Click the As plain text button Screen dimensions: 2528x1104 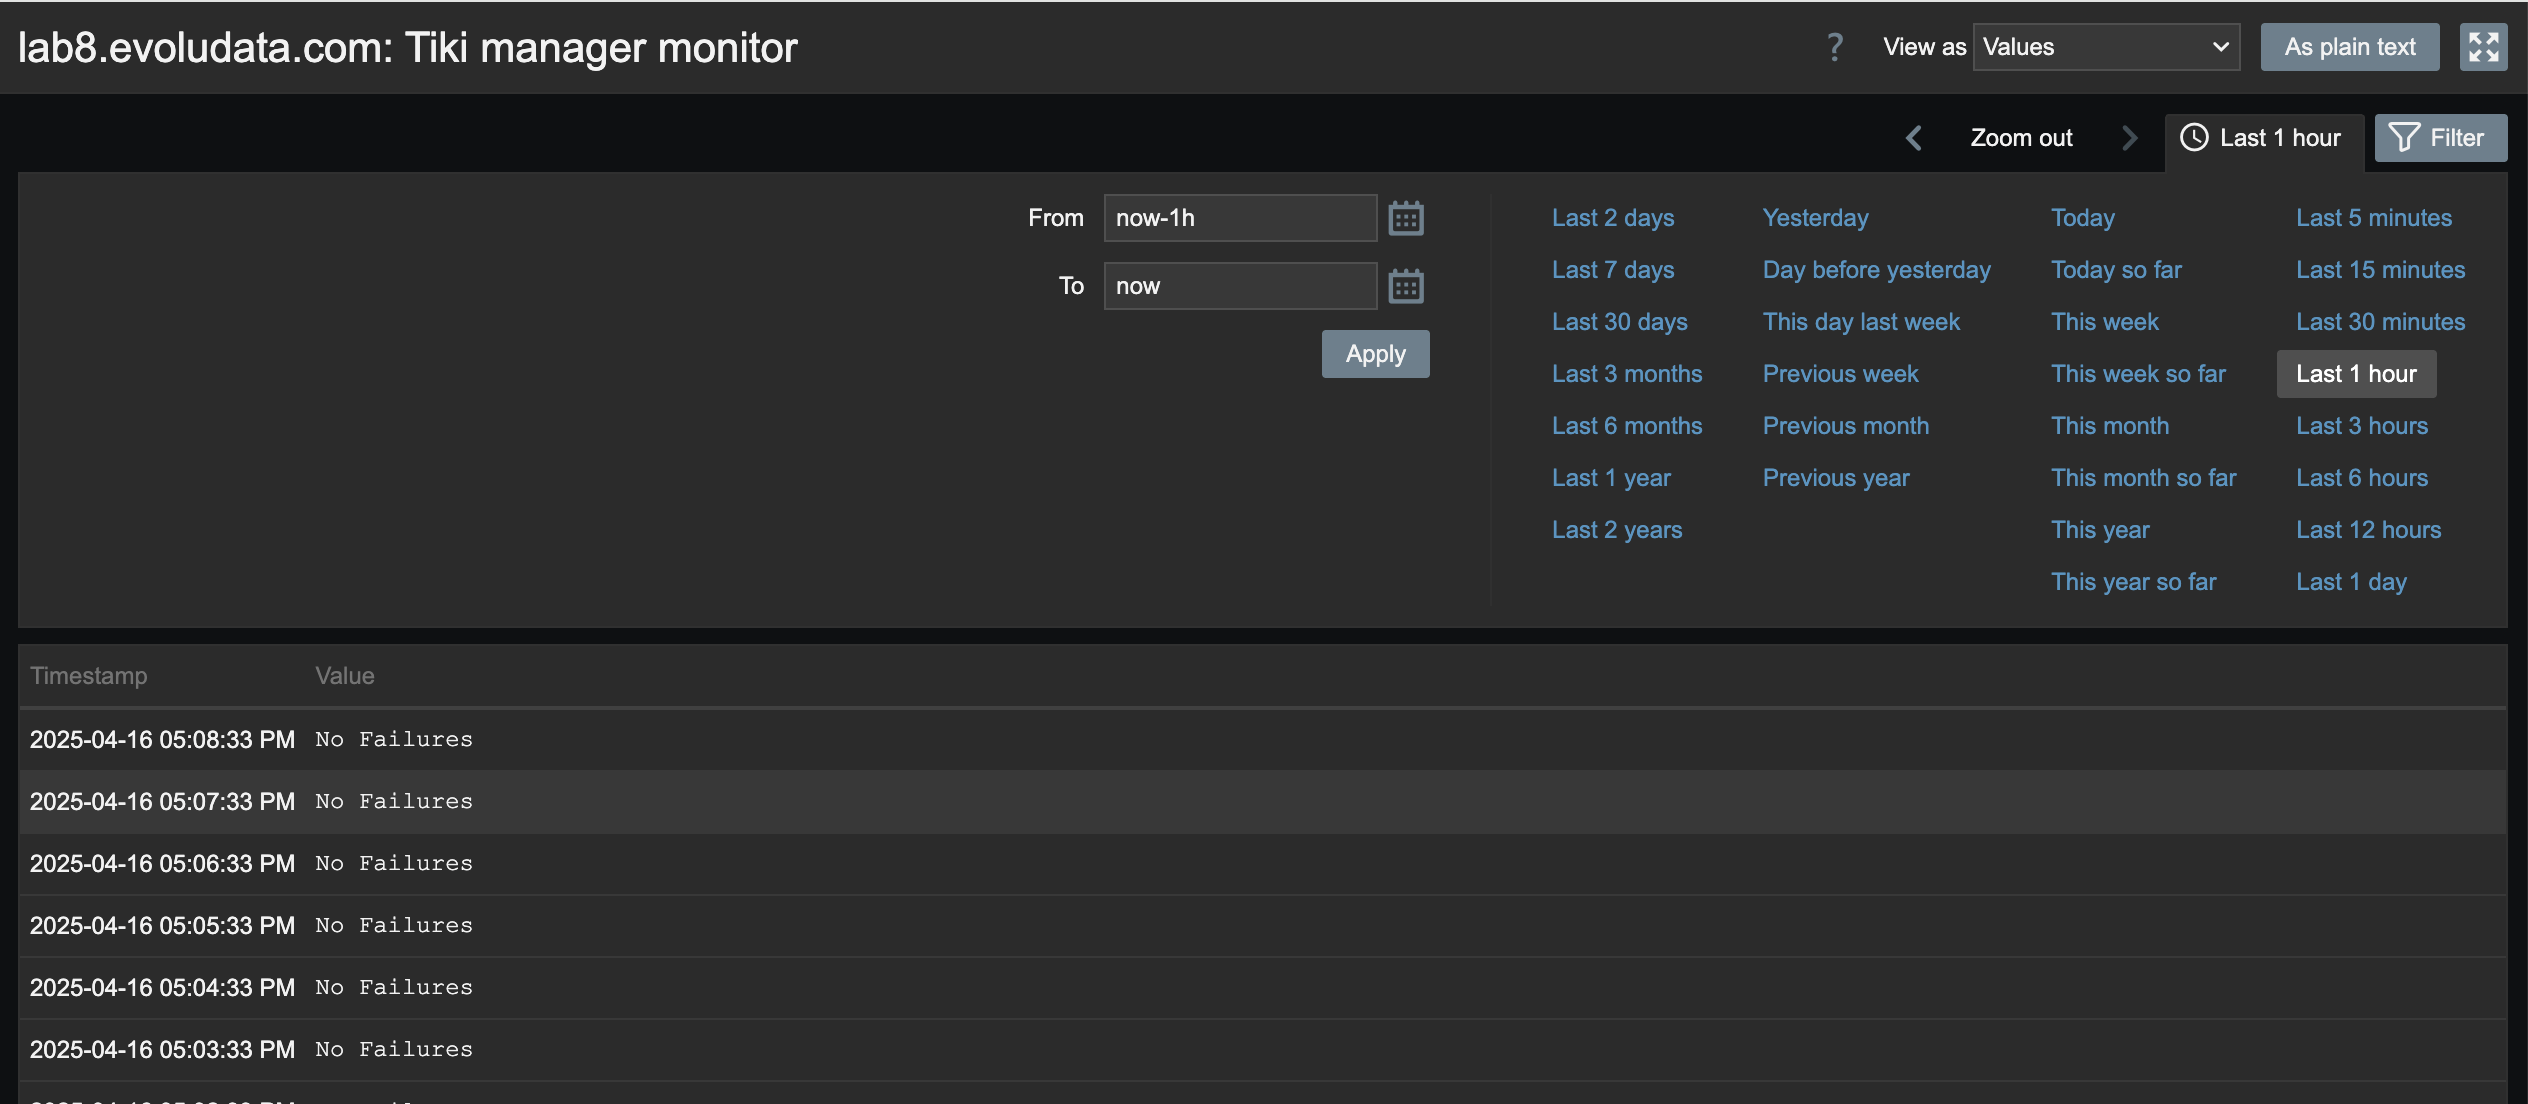click(x=2350, y=47)
